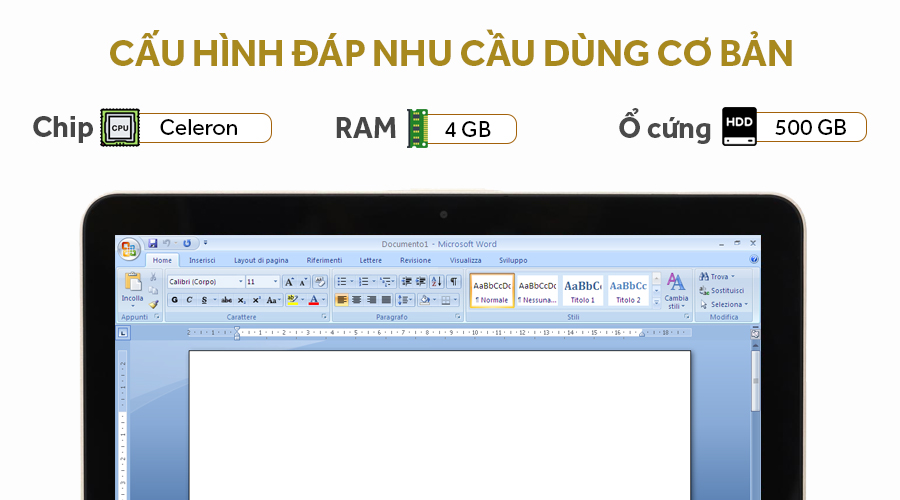The width and height of the screenshot is (900, 500).
Task: Open the Riferimenti tab
Action: click(x=324, y=260)
